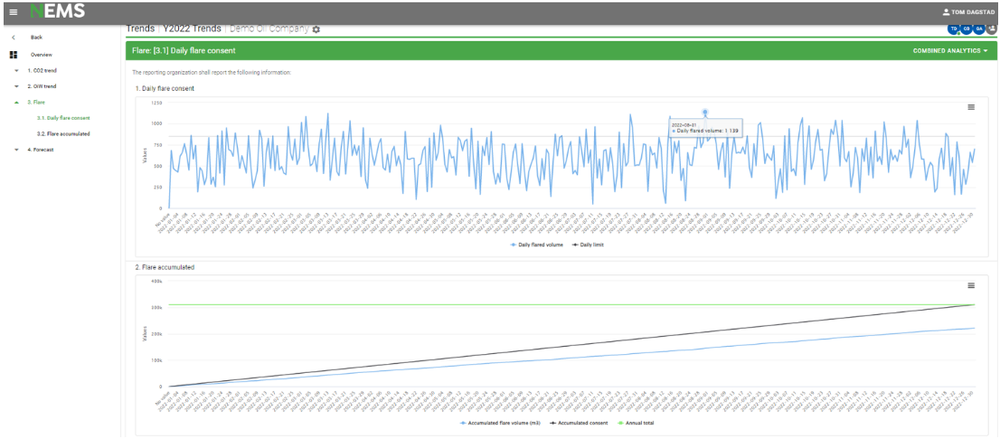Click the Daily flared volume 1 139 tooltip
This screenshot has height=444, width=1000.
click(x=705, y=126)
